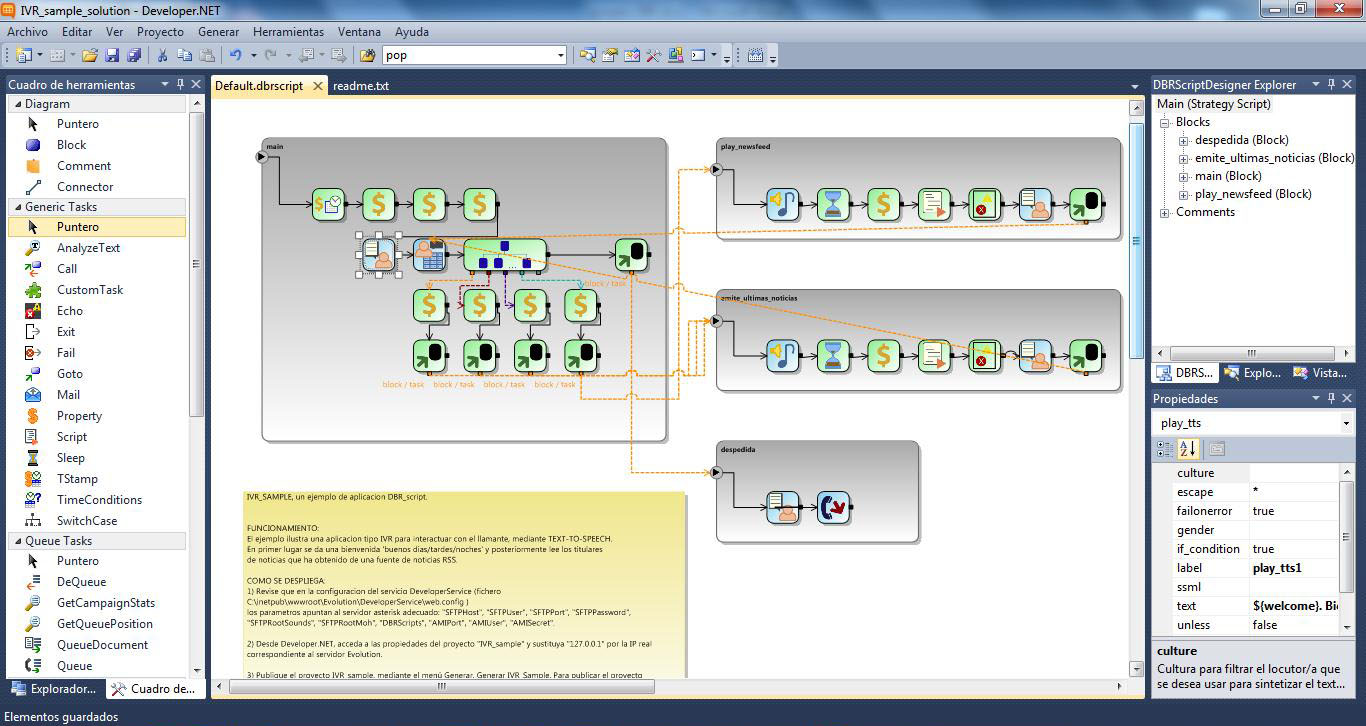Collapse the Diagram toolbox section
The height and width of the screenshot is (726, 1366).
pos(17,104)
